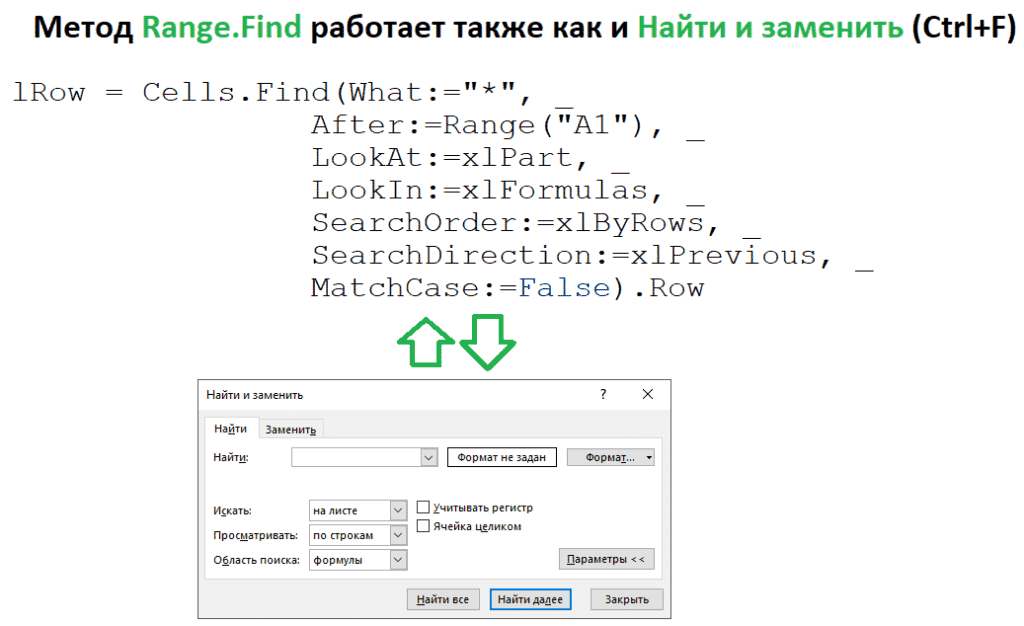
Task: Select the Найти tab
Action: (232, 428)
